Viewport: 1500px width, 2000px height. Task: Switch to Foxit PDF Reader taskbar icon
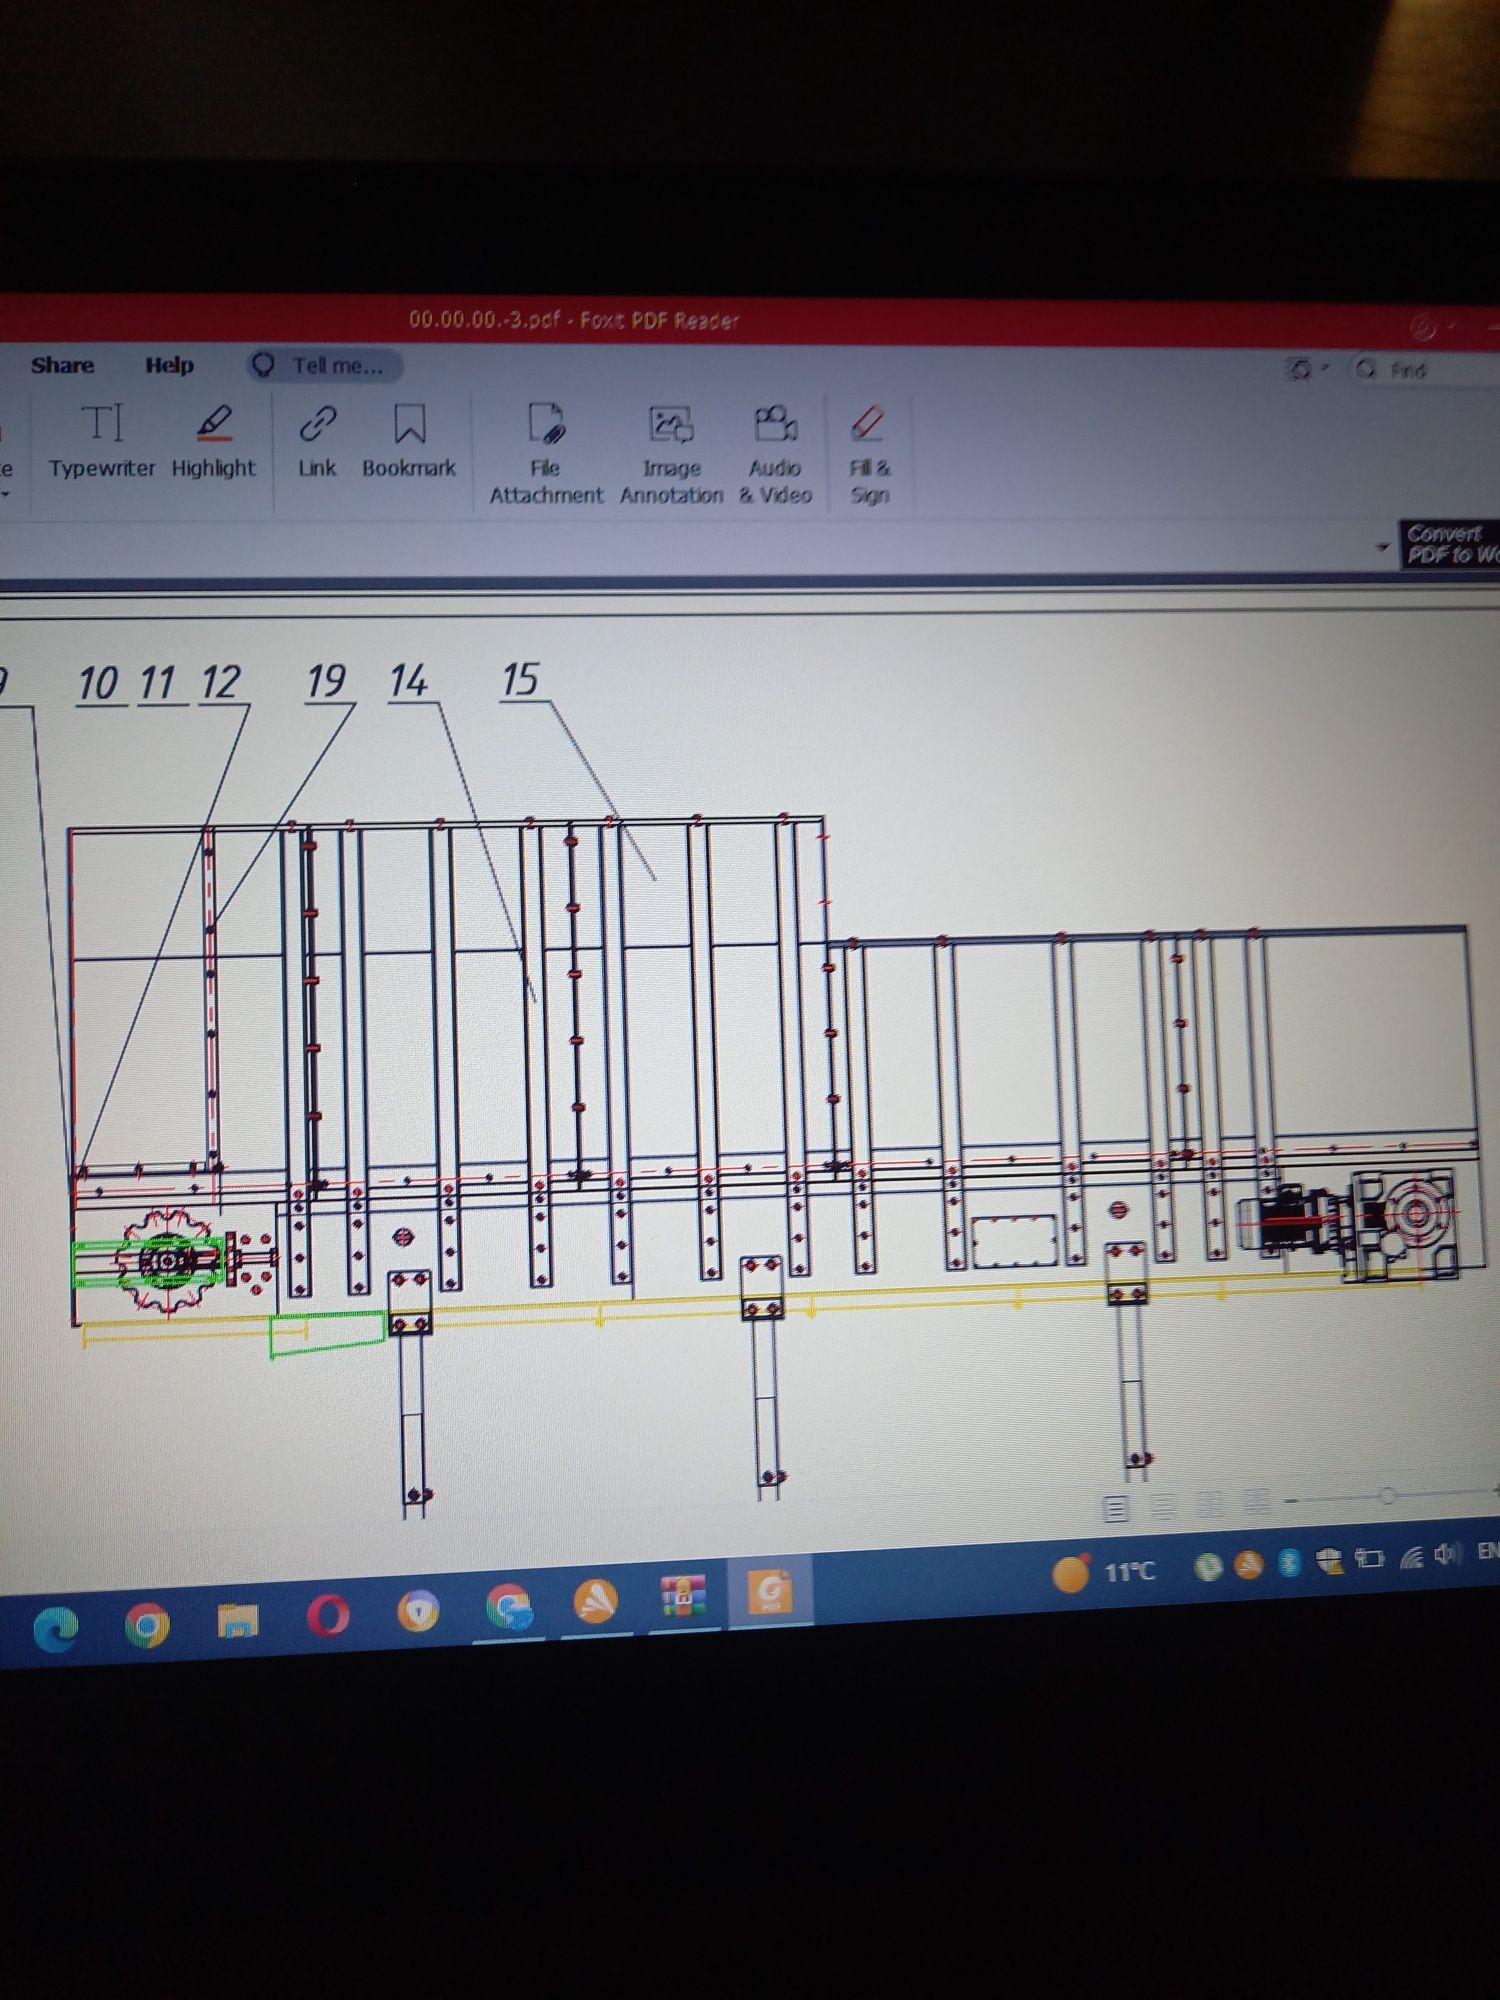point(770,1592)
